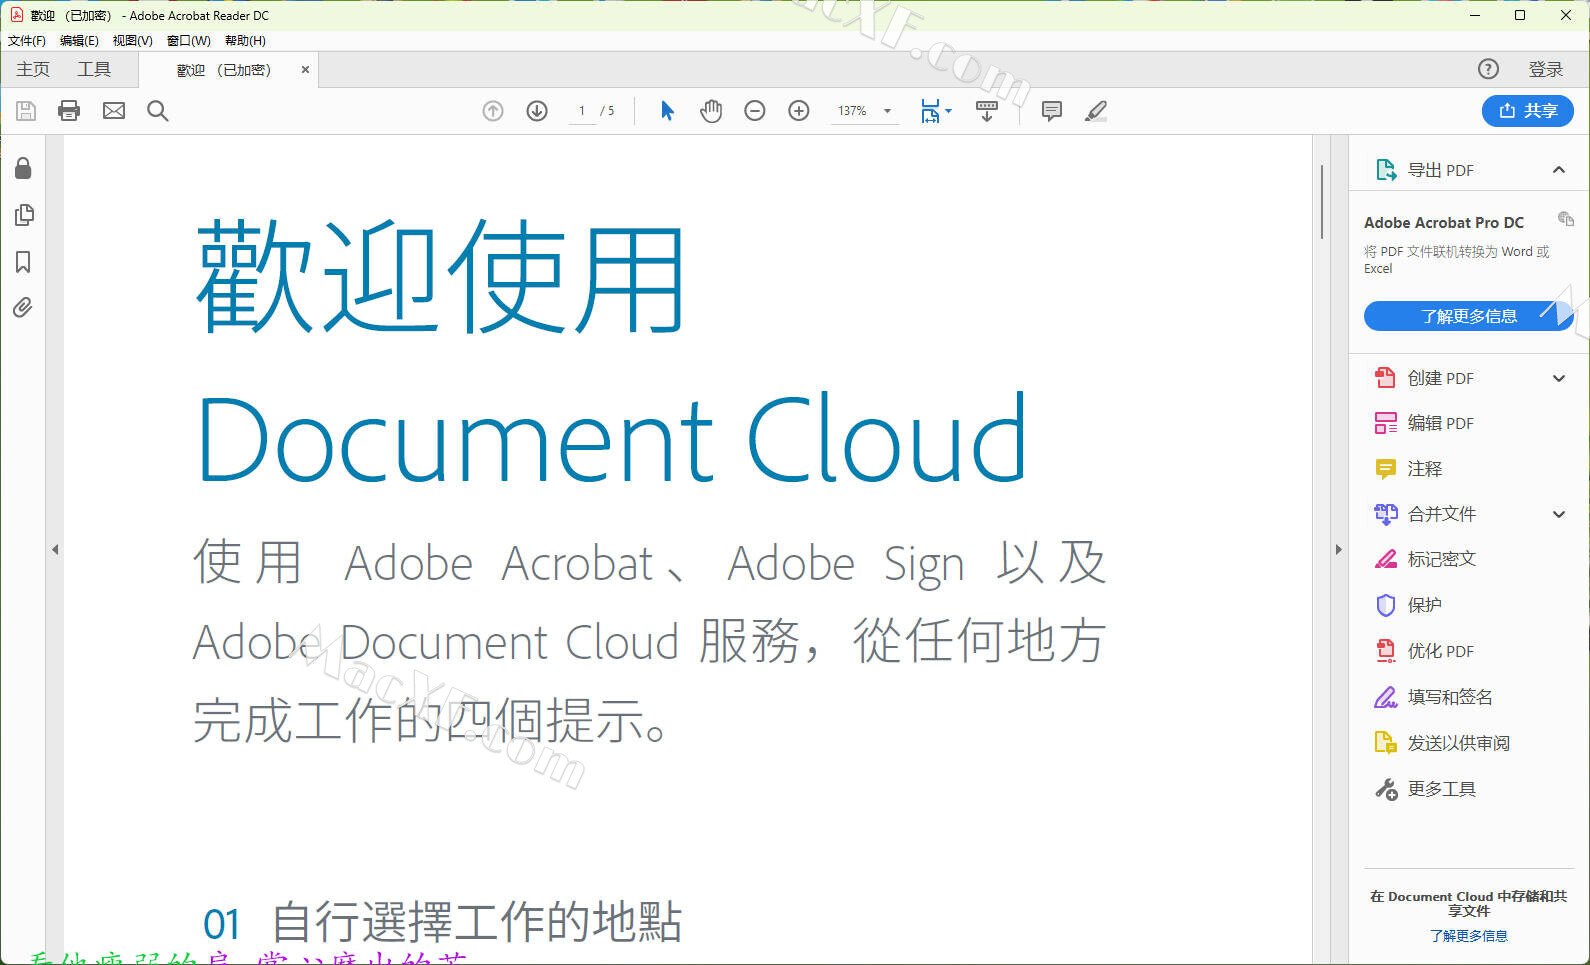
Task: Open the 文件(F) menu
Action: point(27,41)
